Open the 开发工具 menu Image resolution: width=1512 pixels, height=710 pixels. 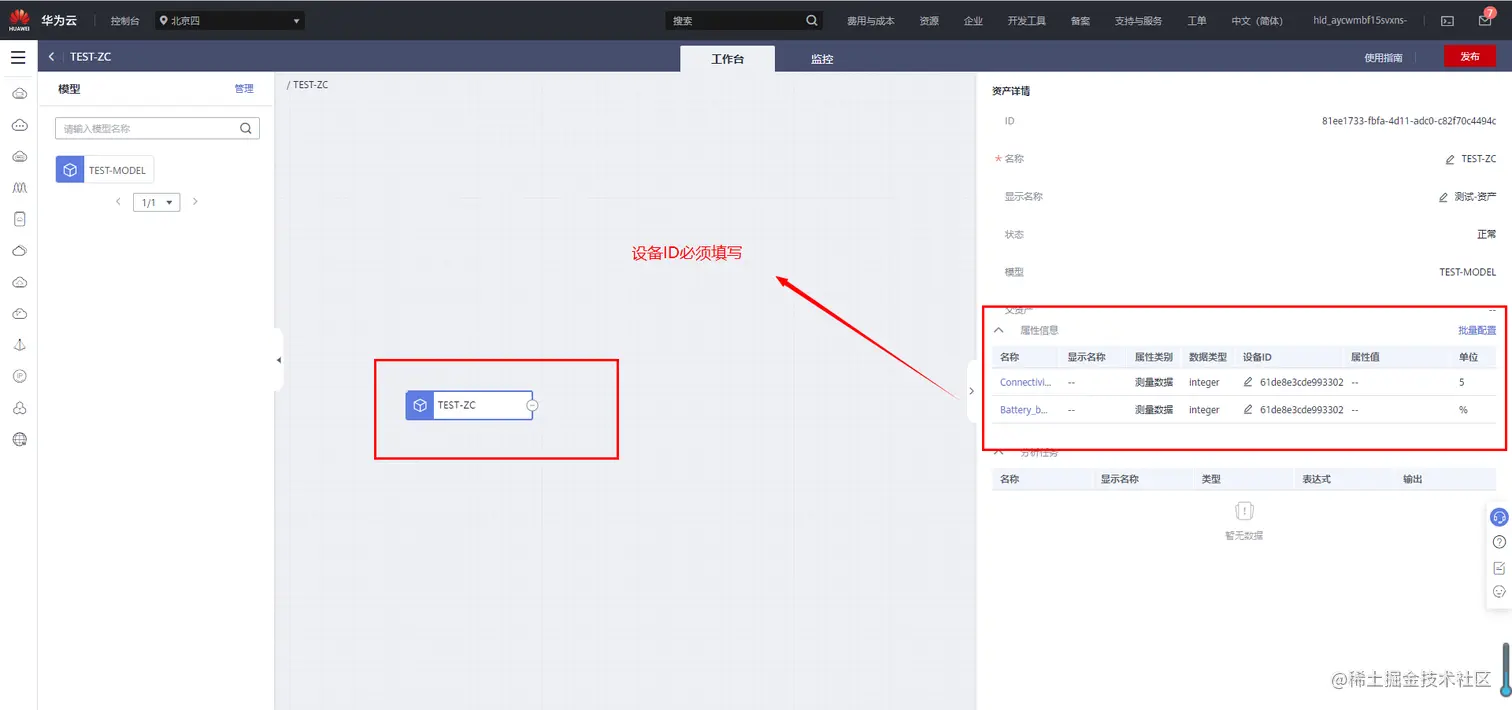(x=1027, y=20)
